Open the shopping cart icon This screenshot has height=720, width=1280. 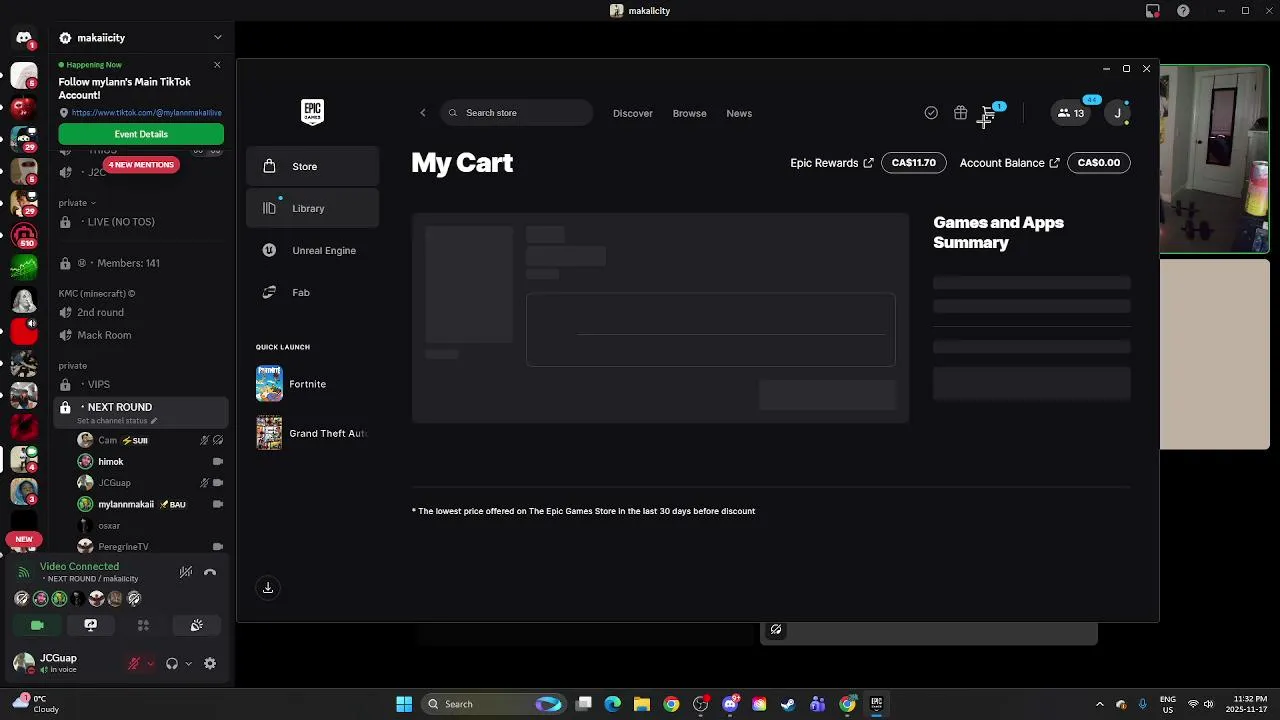pos(989,113)
